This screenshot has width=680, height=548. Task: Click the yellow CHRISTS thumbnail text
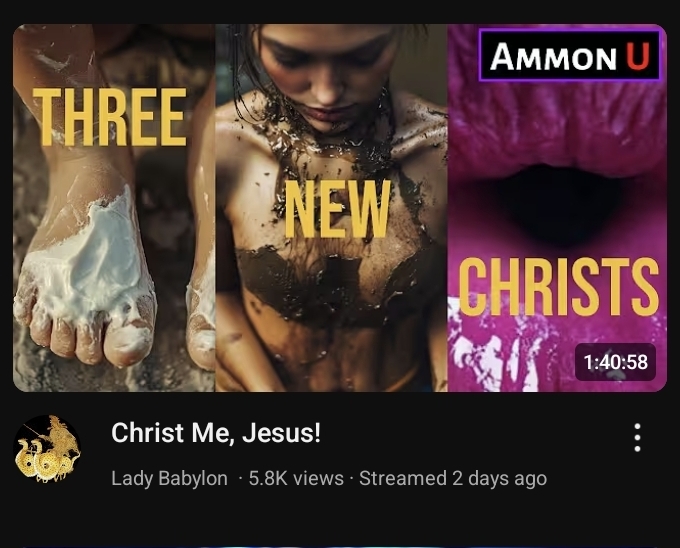(x=559, y=286)
